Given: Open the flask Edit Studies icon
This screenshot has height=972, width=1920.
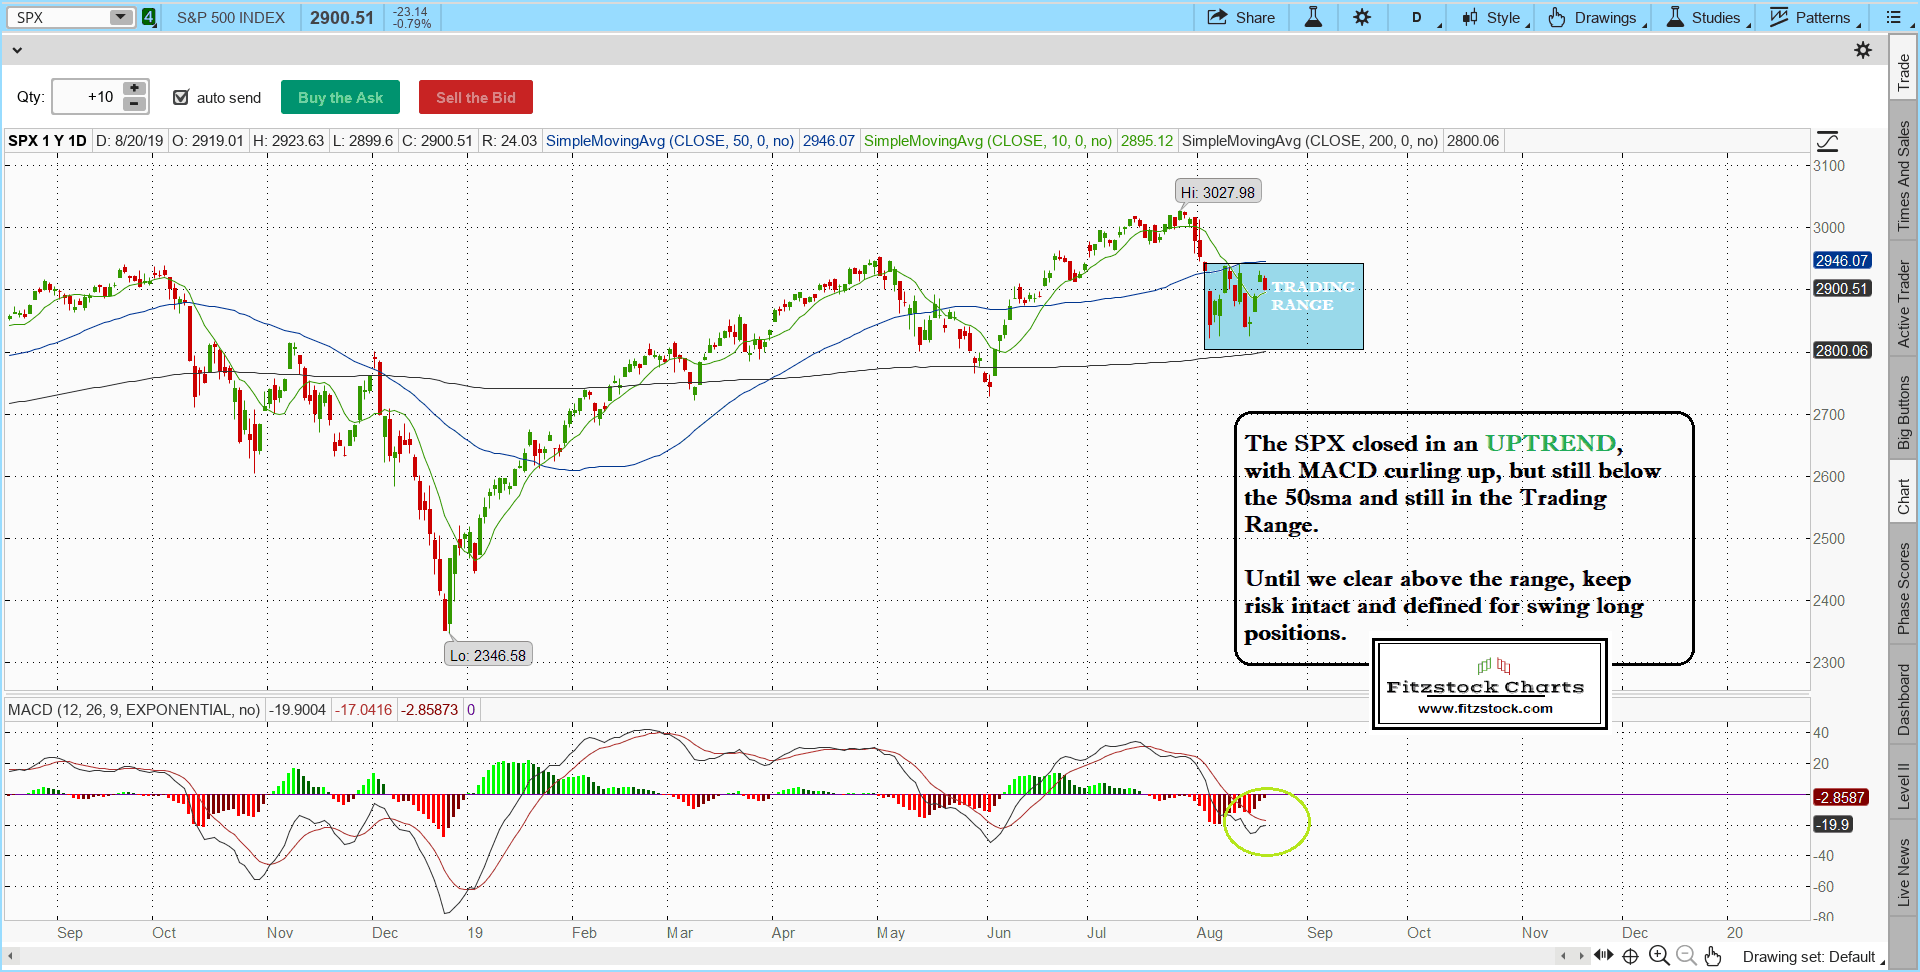Looking at the screenshot, I should pos(1313,17).
